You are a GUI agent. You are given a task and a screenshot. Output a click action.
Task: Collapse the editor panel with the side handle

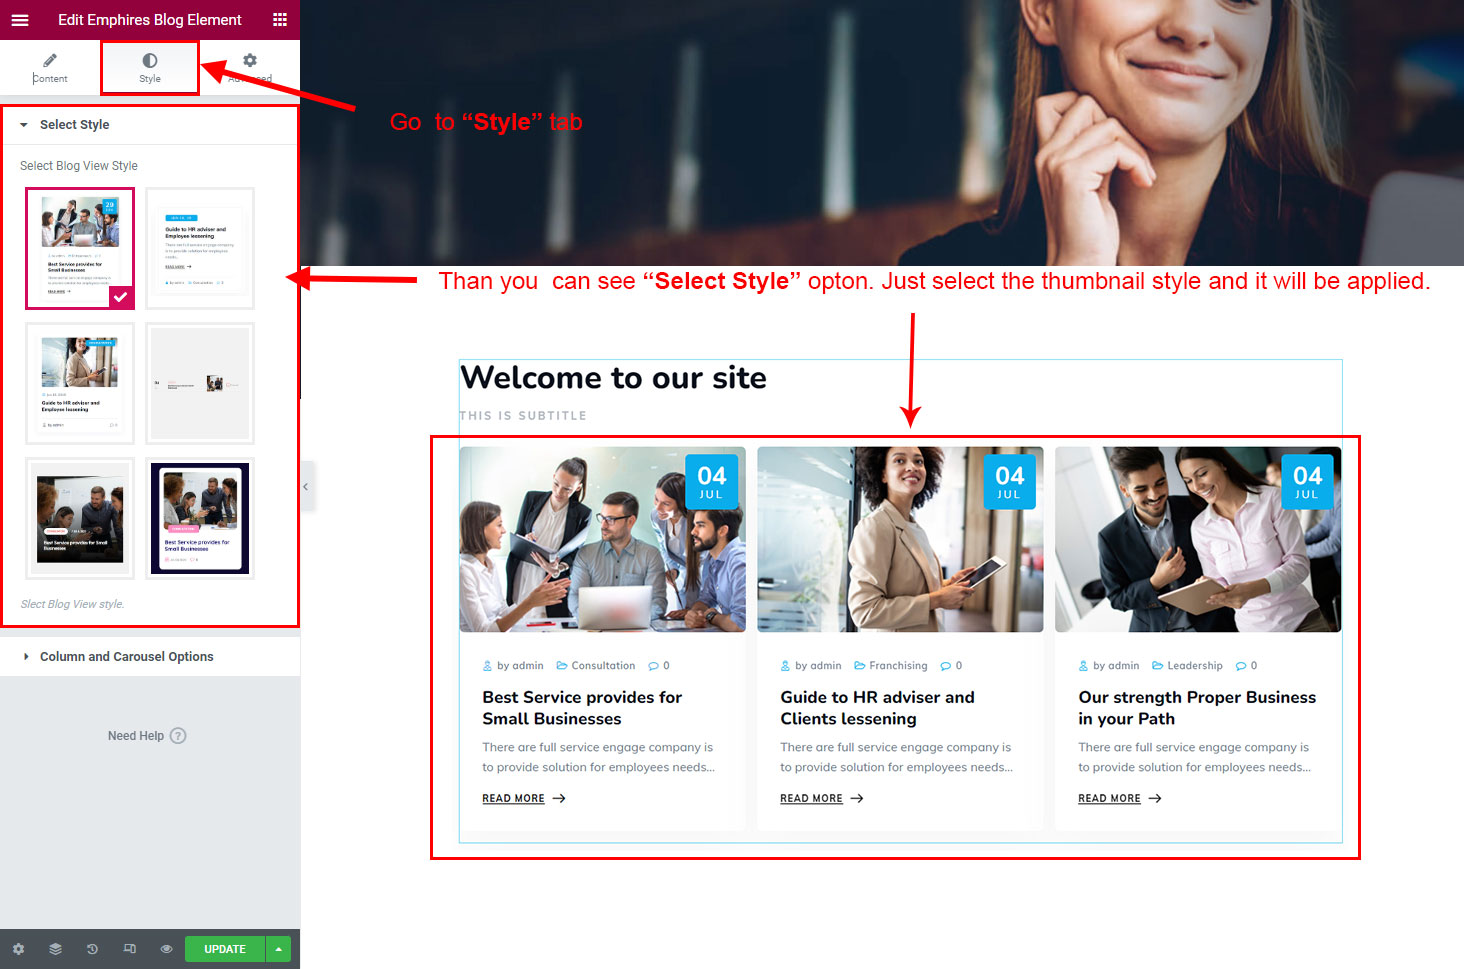pyautogui.click(x=307, y=487)
